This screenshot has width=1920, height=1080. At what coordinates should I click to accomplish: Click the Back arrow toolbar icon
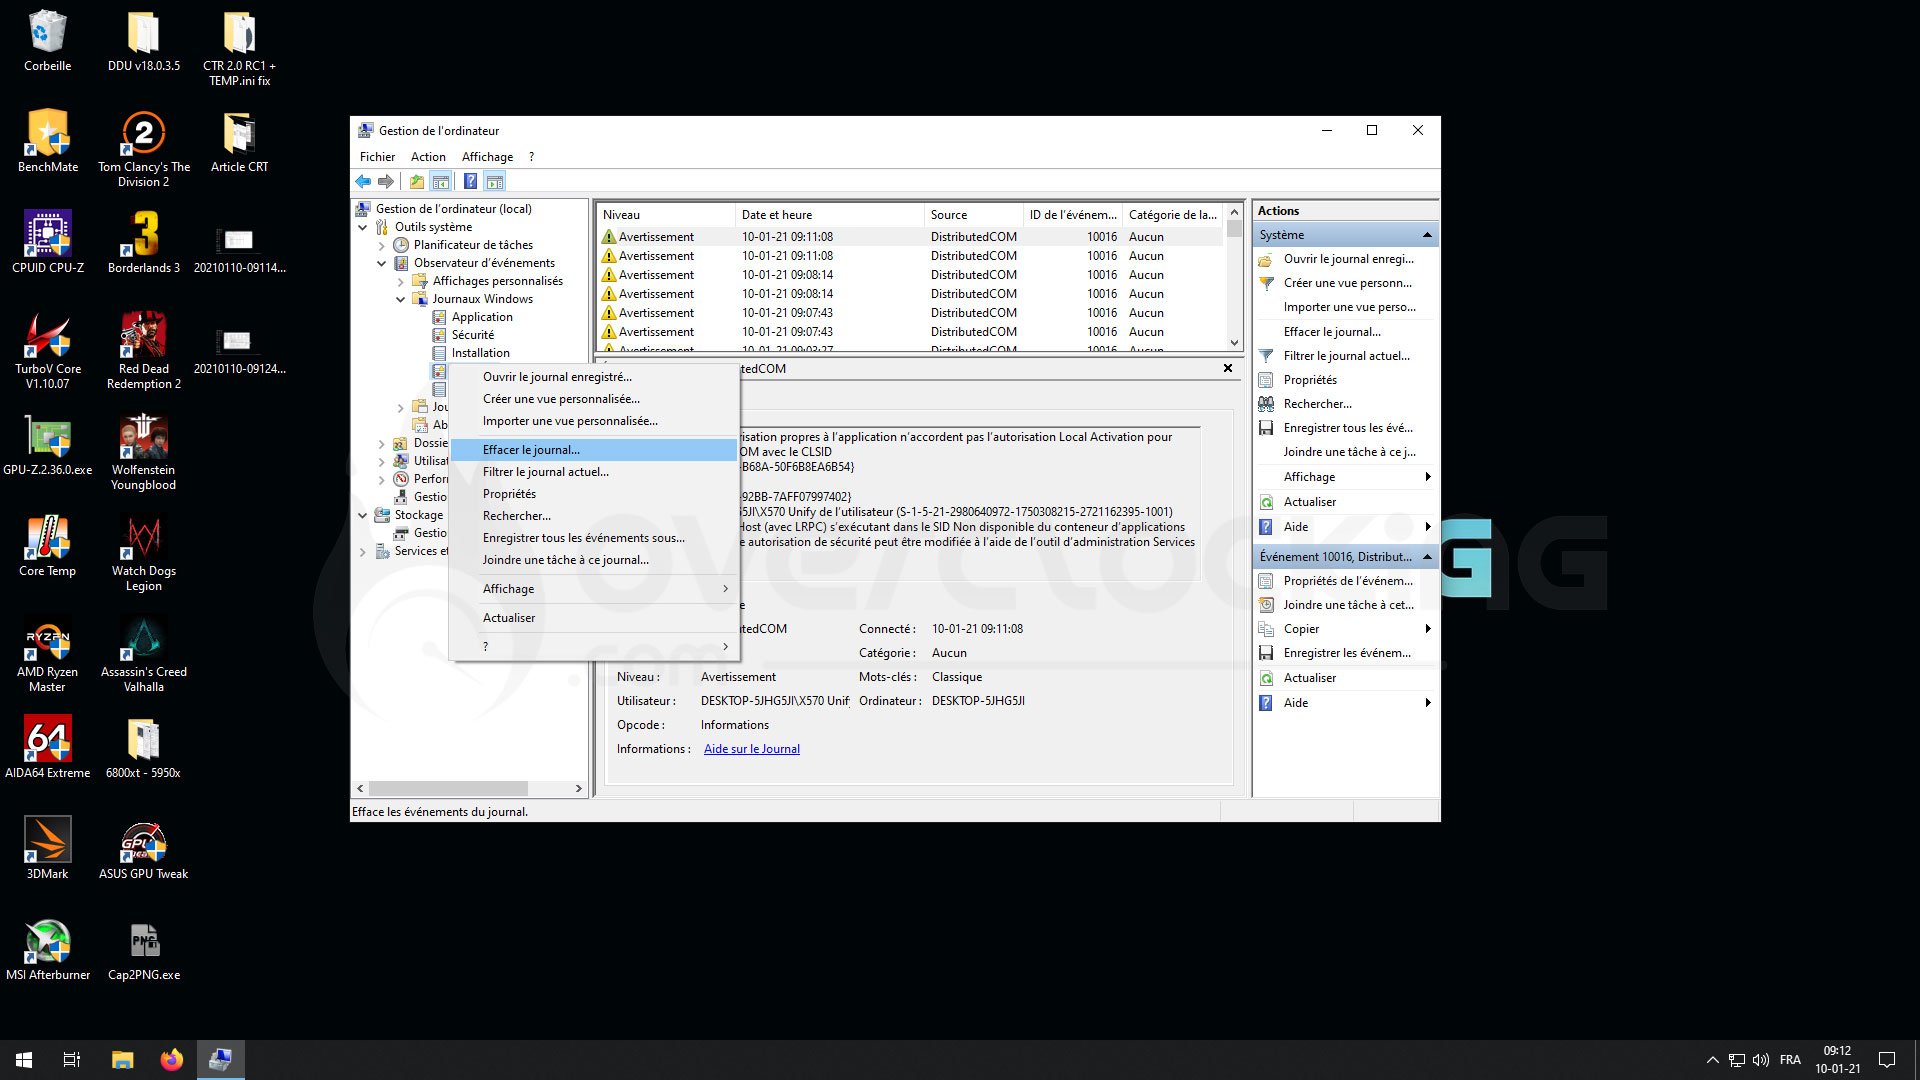point(363,182)
